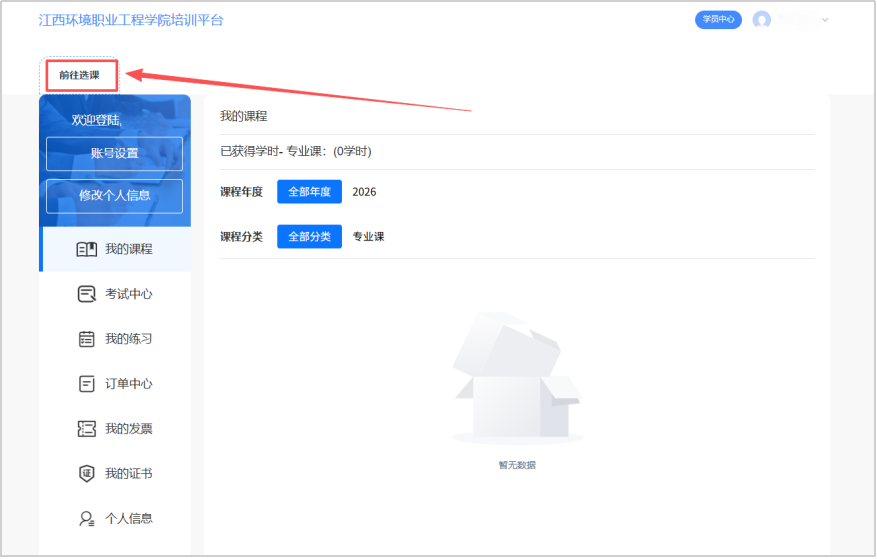Viewport: 877px width, 559px height.
Task: Click the 江西环境职业工程学院培训平台 title
Action: click(131, 20)
